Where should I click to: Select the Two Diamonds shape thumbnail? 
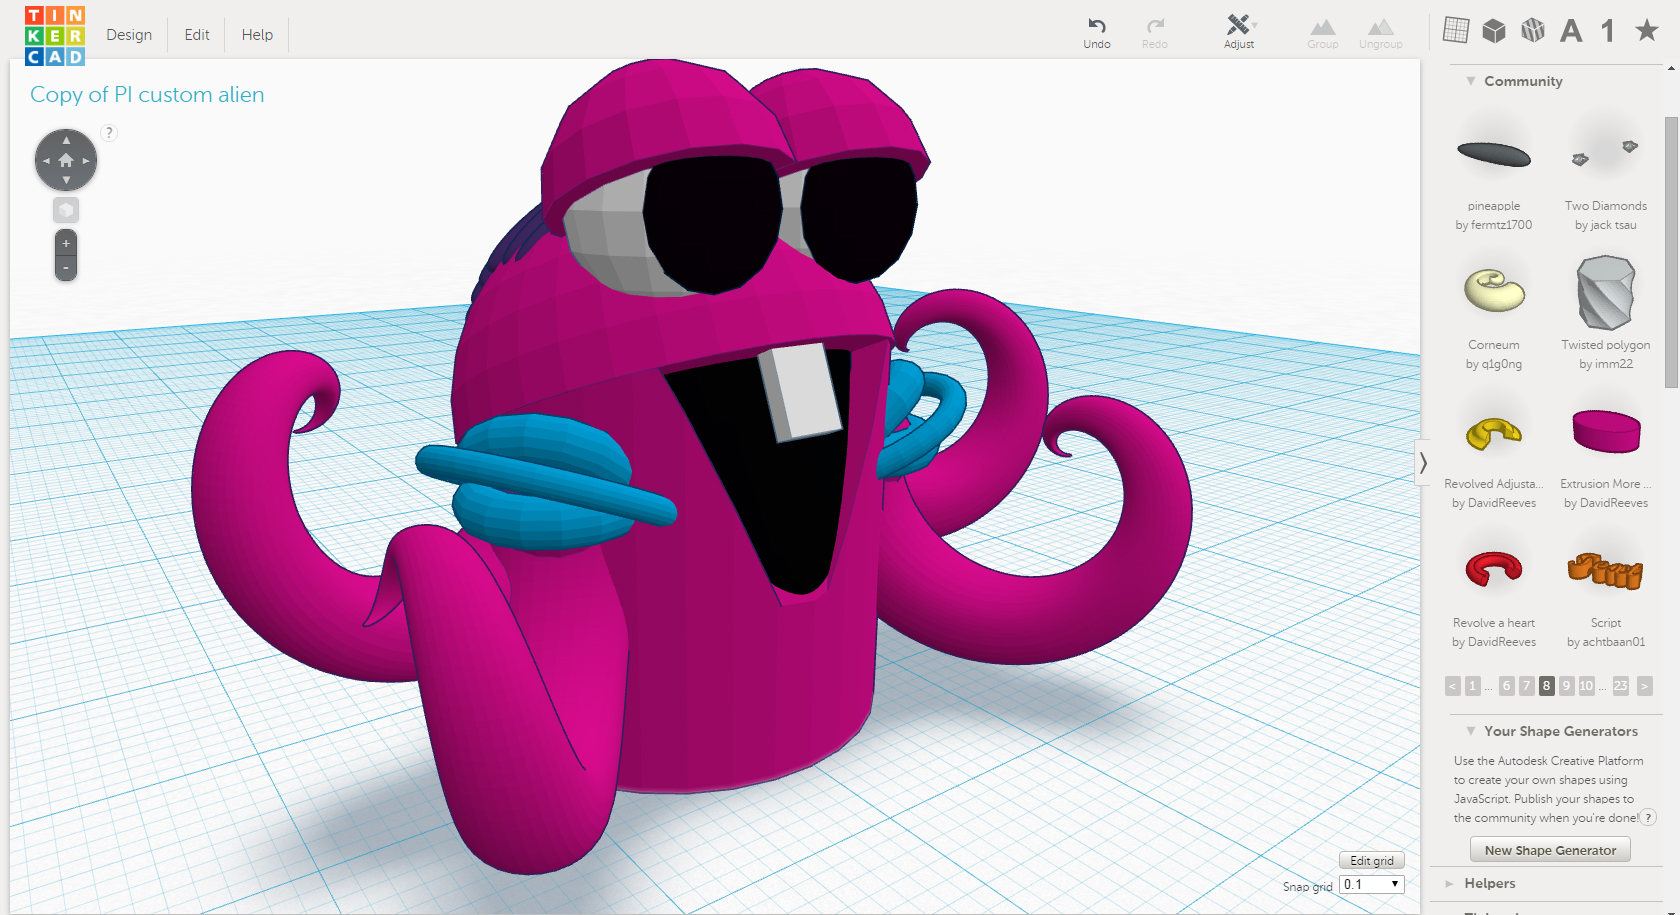tap(1606, 154)
